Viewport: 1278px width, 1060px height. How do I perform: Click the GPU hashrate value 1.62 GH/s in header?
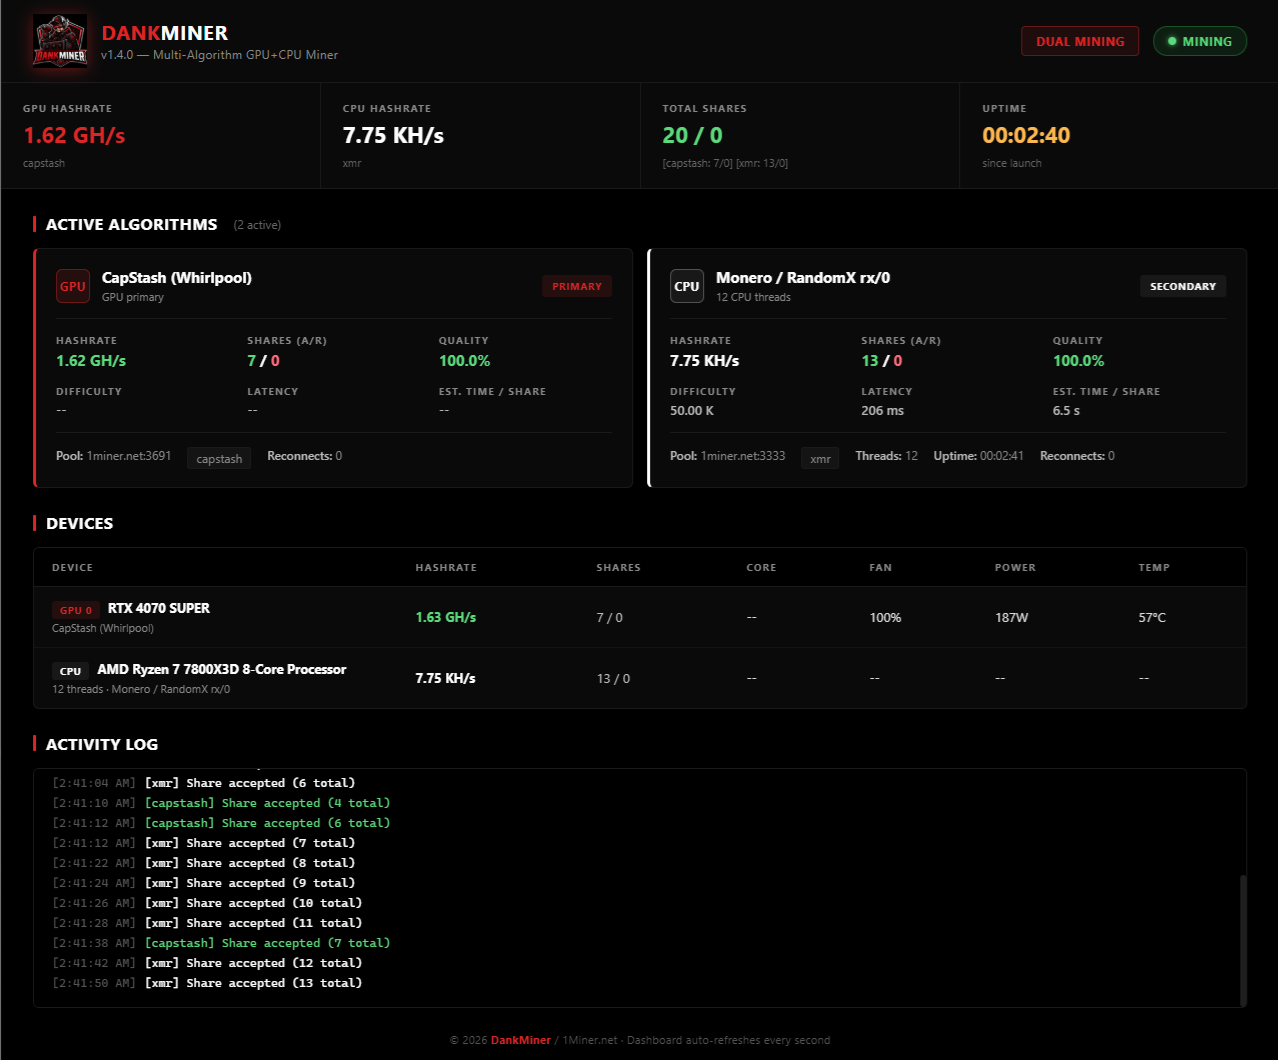pyautogui.click(x=75, y=135)
